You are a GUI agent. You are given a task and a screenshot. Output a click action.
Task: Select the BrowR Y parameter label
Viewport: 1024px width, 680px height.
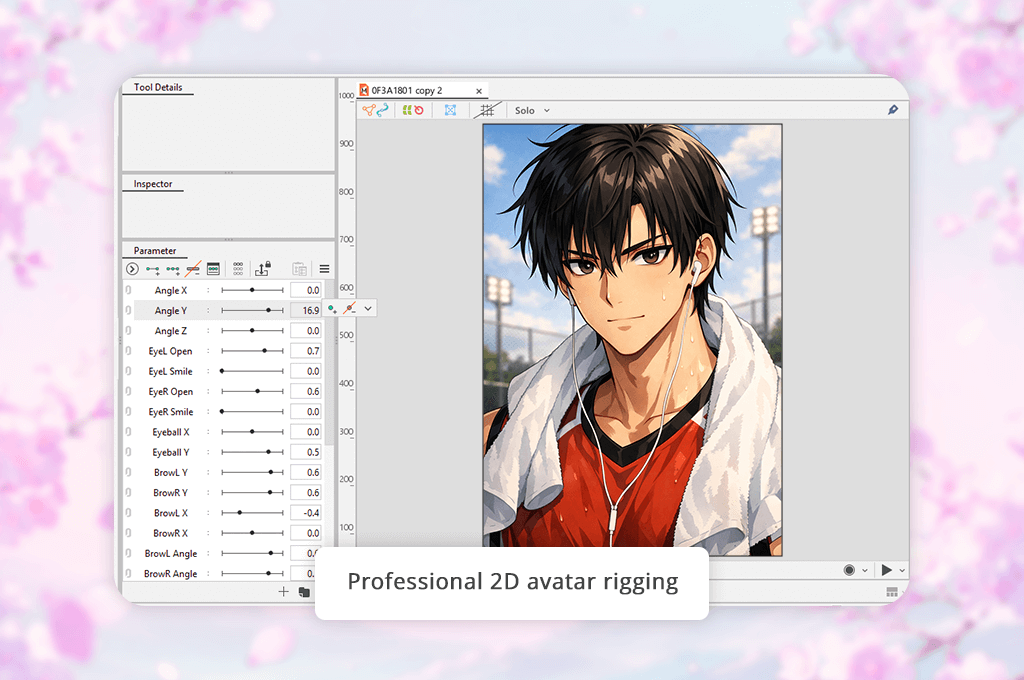[170, 493]
